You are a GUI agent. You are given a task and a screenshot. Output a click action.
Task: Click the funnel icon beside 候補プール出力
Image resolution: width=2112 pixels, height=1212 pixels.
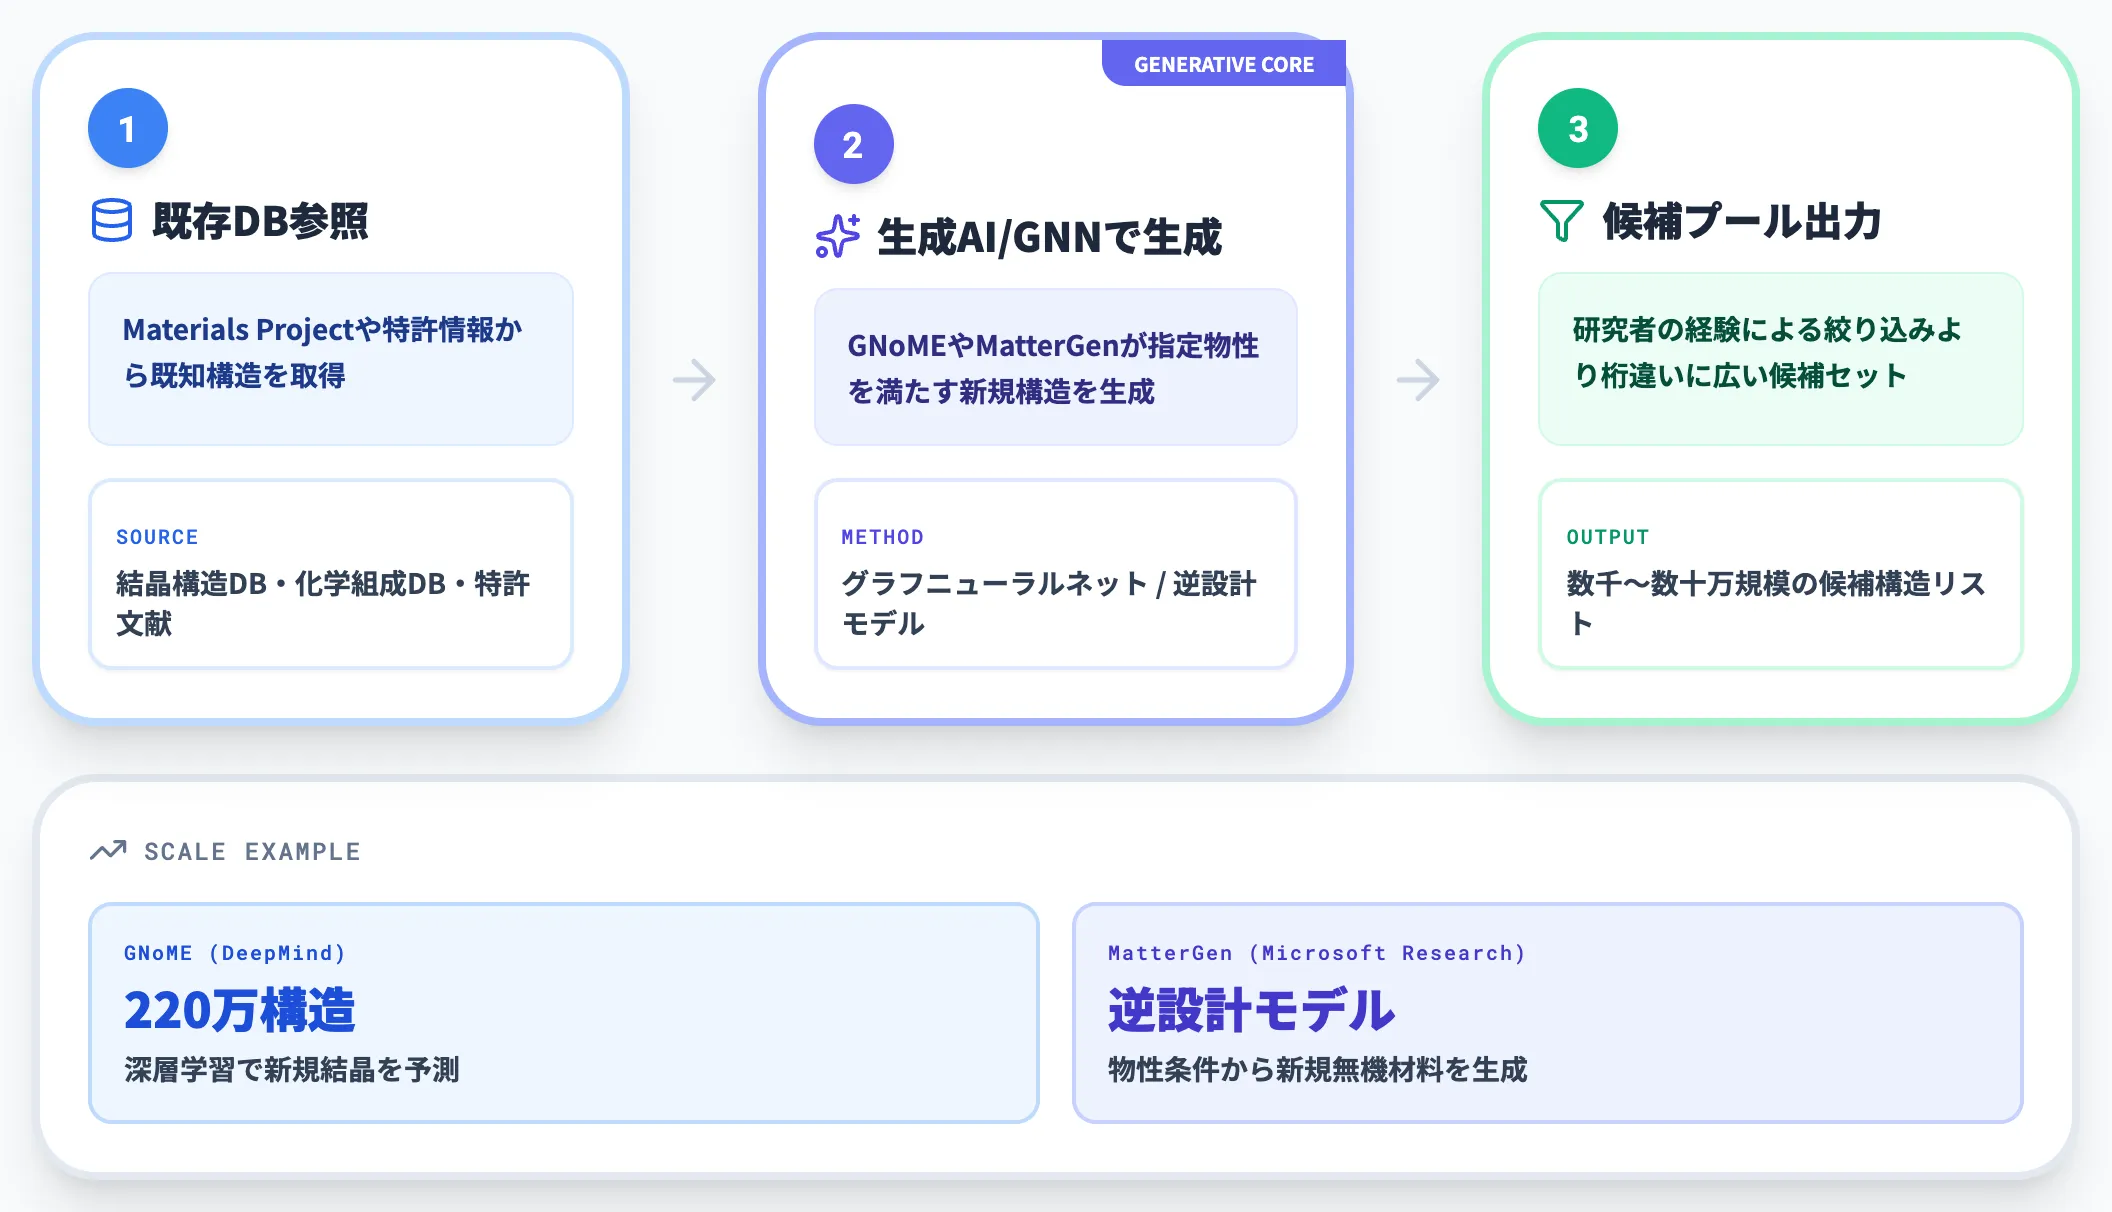pyautogui.click(x=1561, y=220)
